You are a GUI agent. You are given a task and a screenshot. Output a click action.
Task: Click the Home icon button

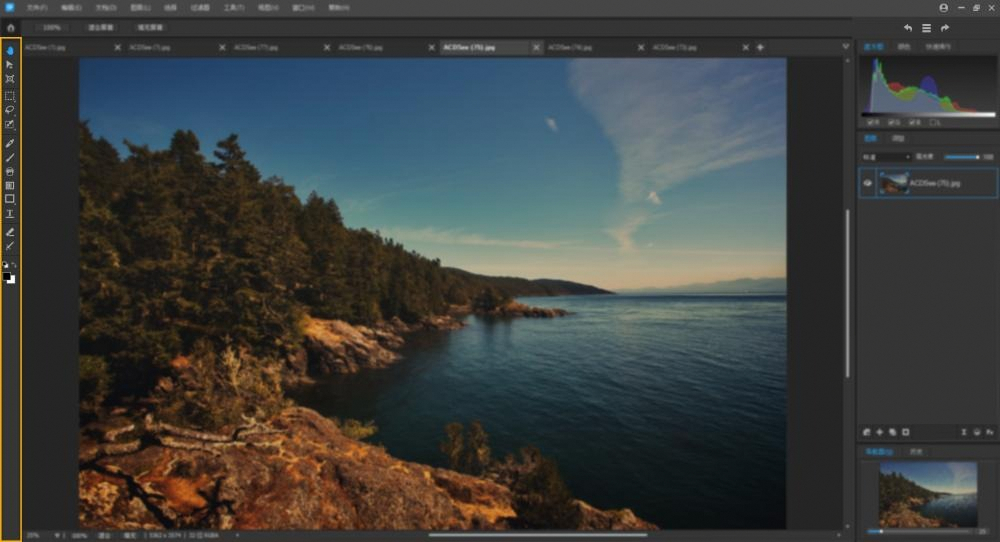pos(10,28)
